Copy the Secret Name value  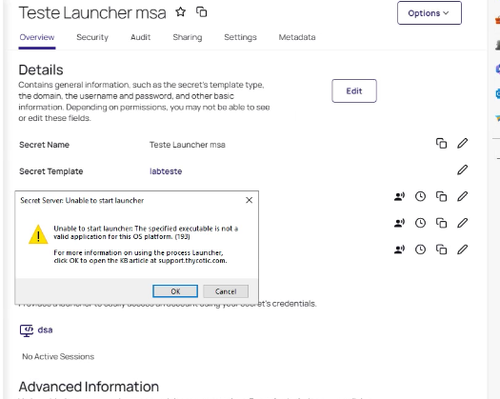[441, 143]
